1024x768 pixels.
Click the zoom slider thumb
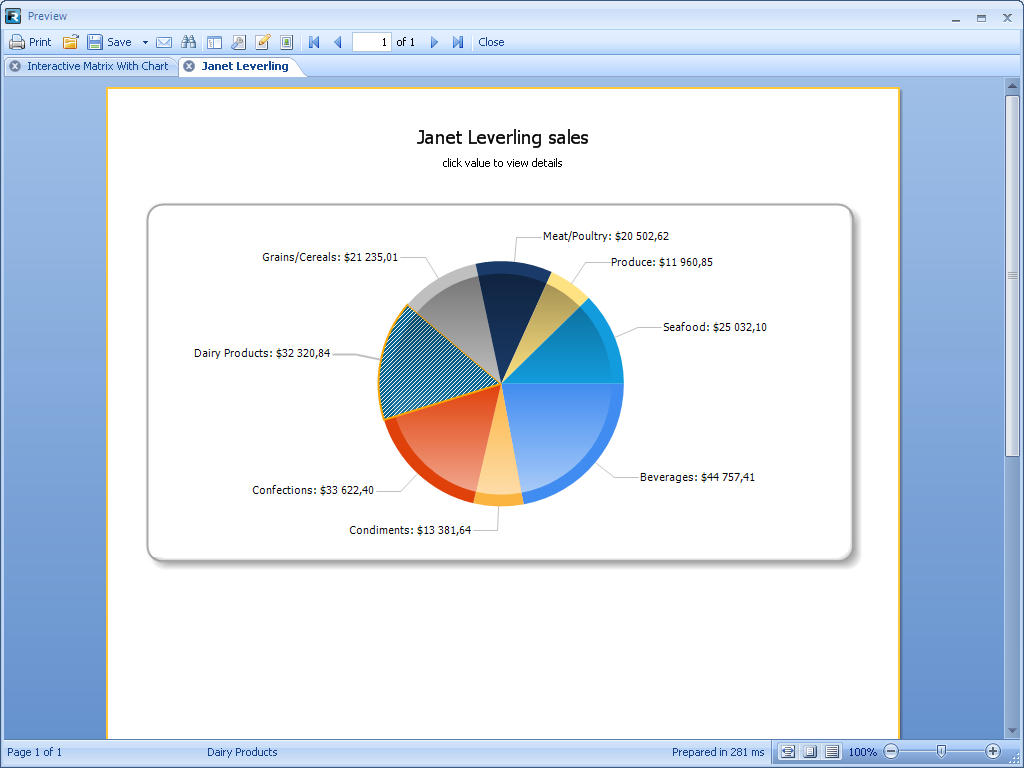point(941,751)
